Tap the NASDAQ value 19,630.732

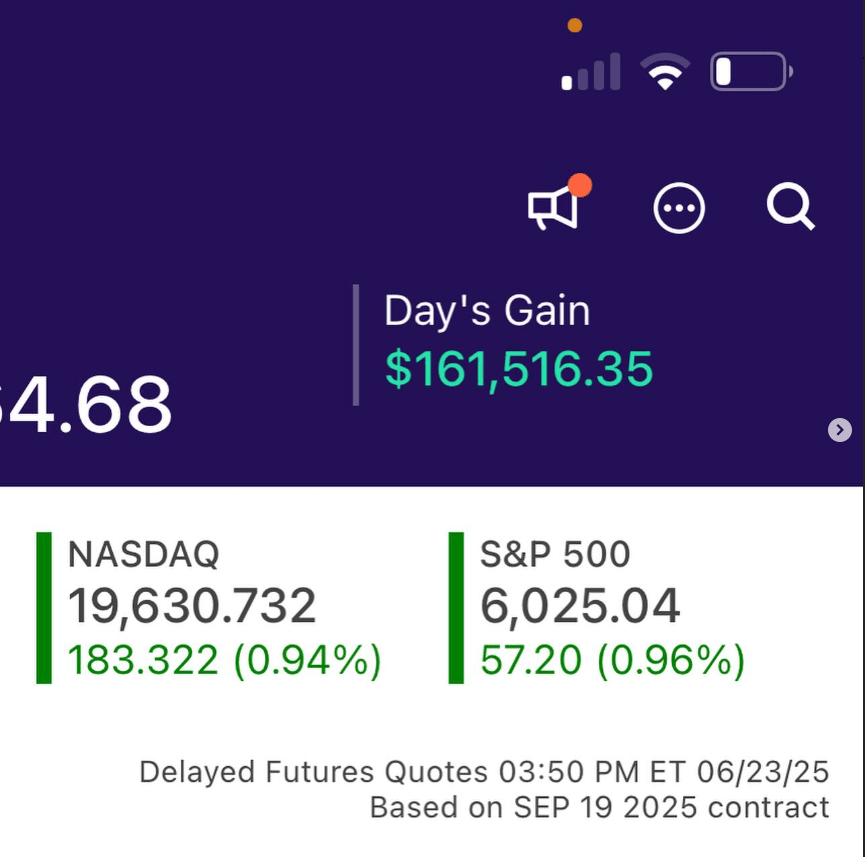[x=192, y=606]
